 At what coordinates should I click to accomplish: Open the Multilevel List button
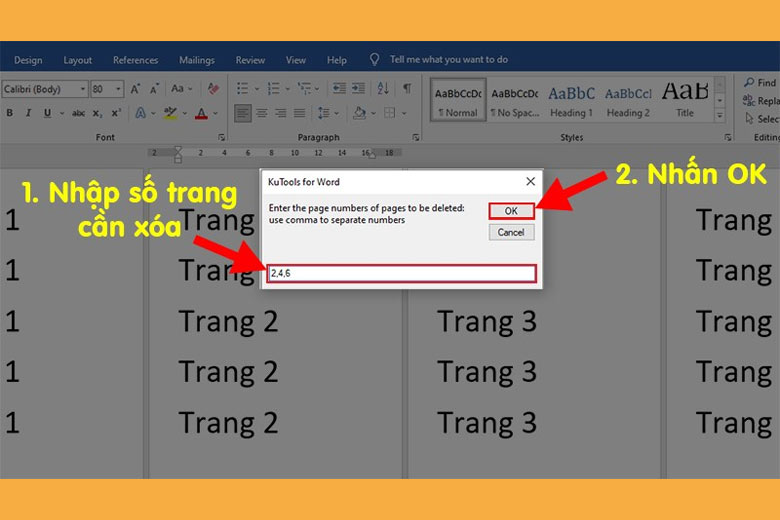pos(304,89)
